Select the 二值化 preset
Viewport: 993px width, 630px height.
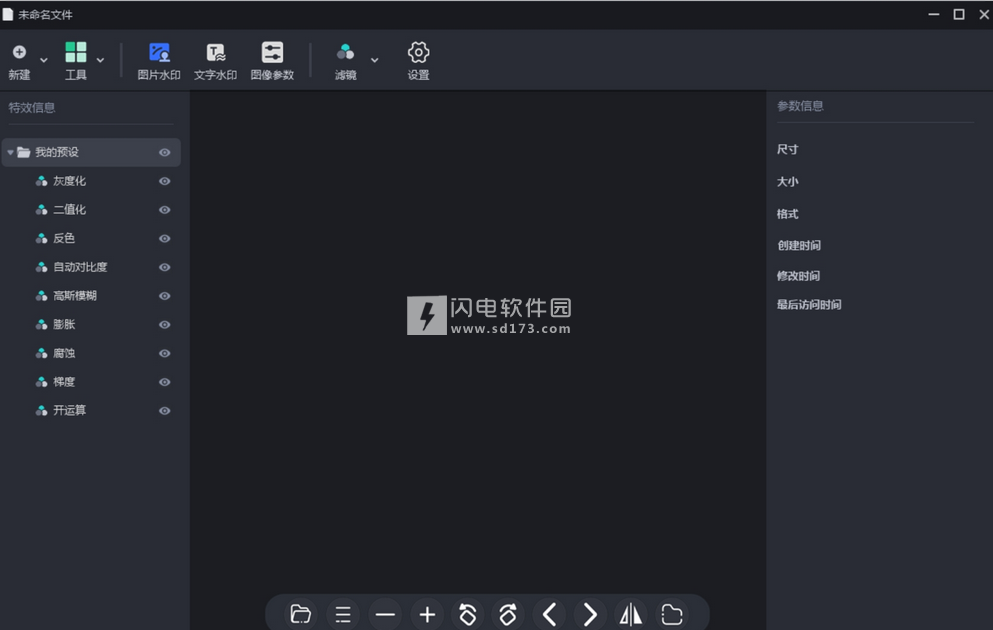click(70, 210)
